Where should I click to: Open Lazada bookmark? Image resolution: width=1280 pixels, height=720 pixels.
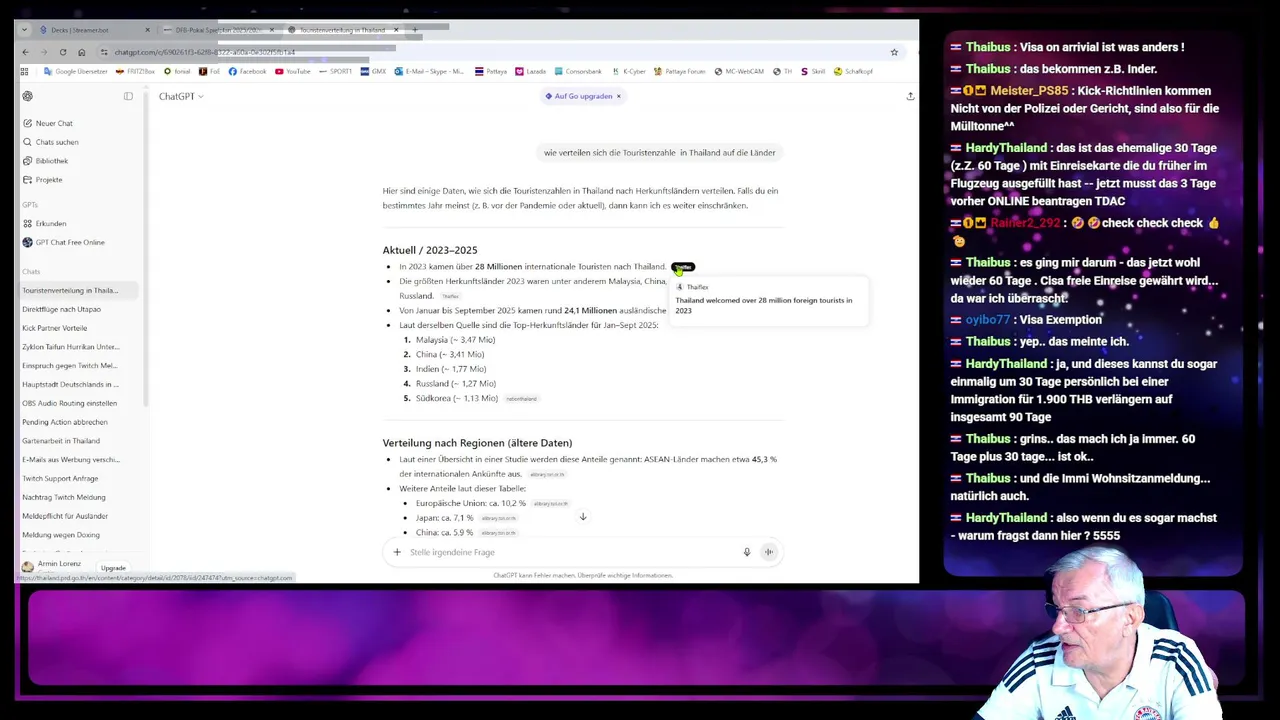click(x=530, y=71)
